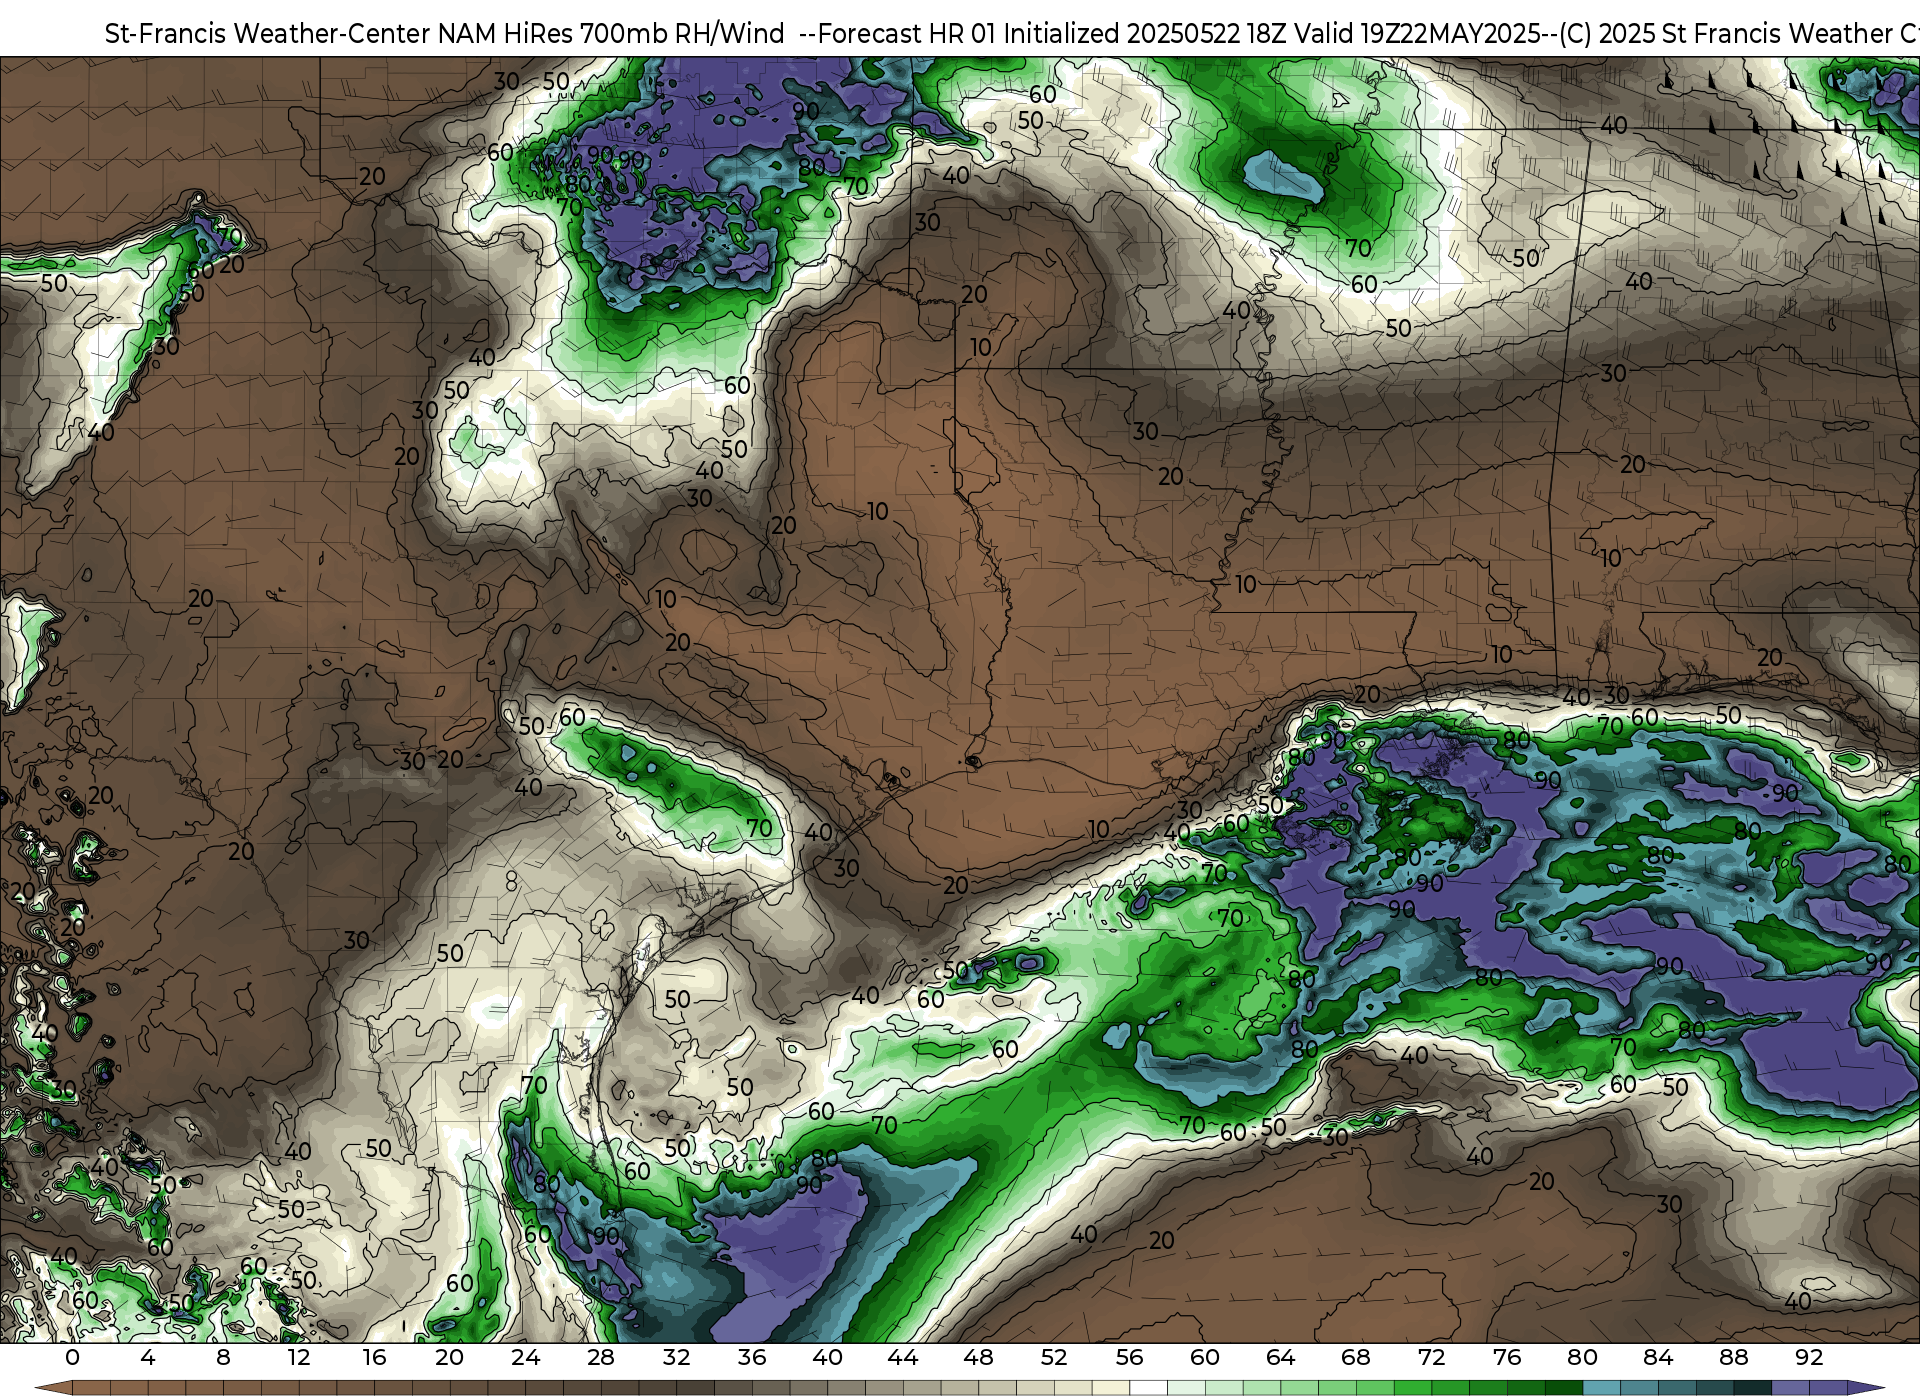Click the '72' colorbar tick label

point(1431,1358)
